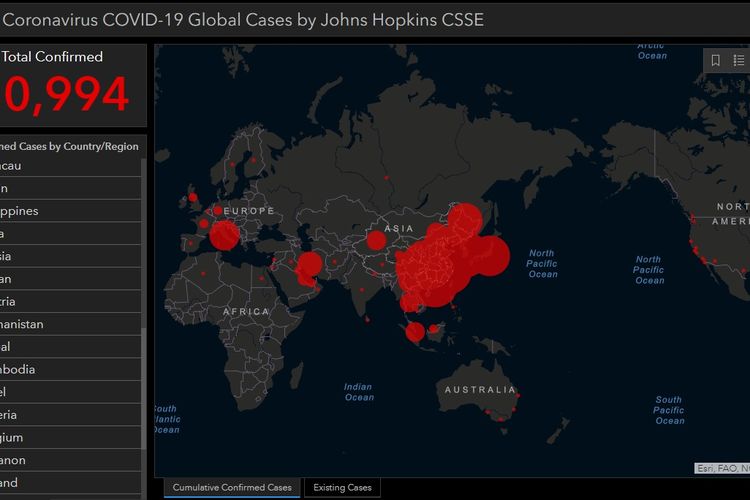Select the 'cau' country row
Image resolution: width=750 pixels, height=500 pixels.
(70, 166)
